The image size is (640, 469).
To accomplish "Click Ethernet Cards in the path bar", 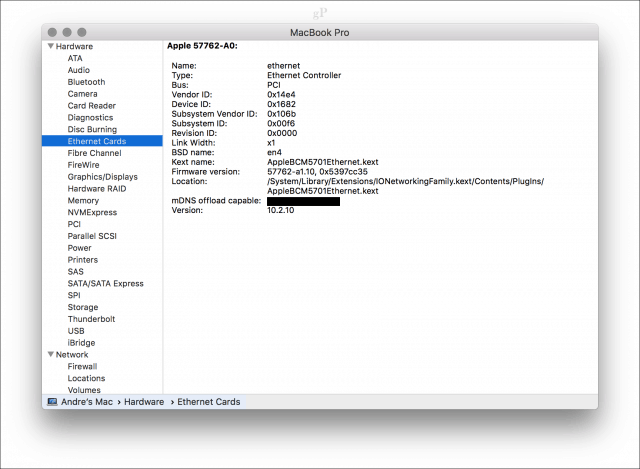I will pyautogui.click(x=209, y=402).
